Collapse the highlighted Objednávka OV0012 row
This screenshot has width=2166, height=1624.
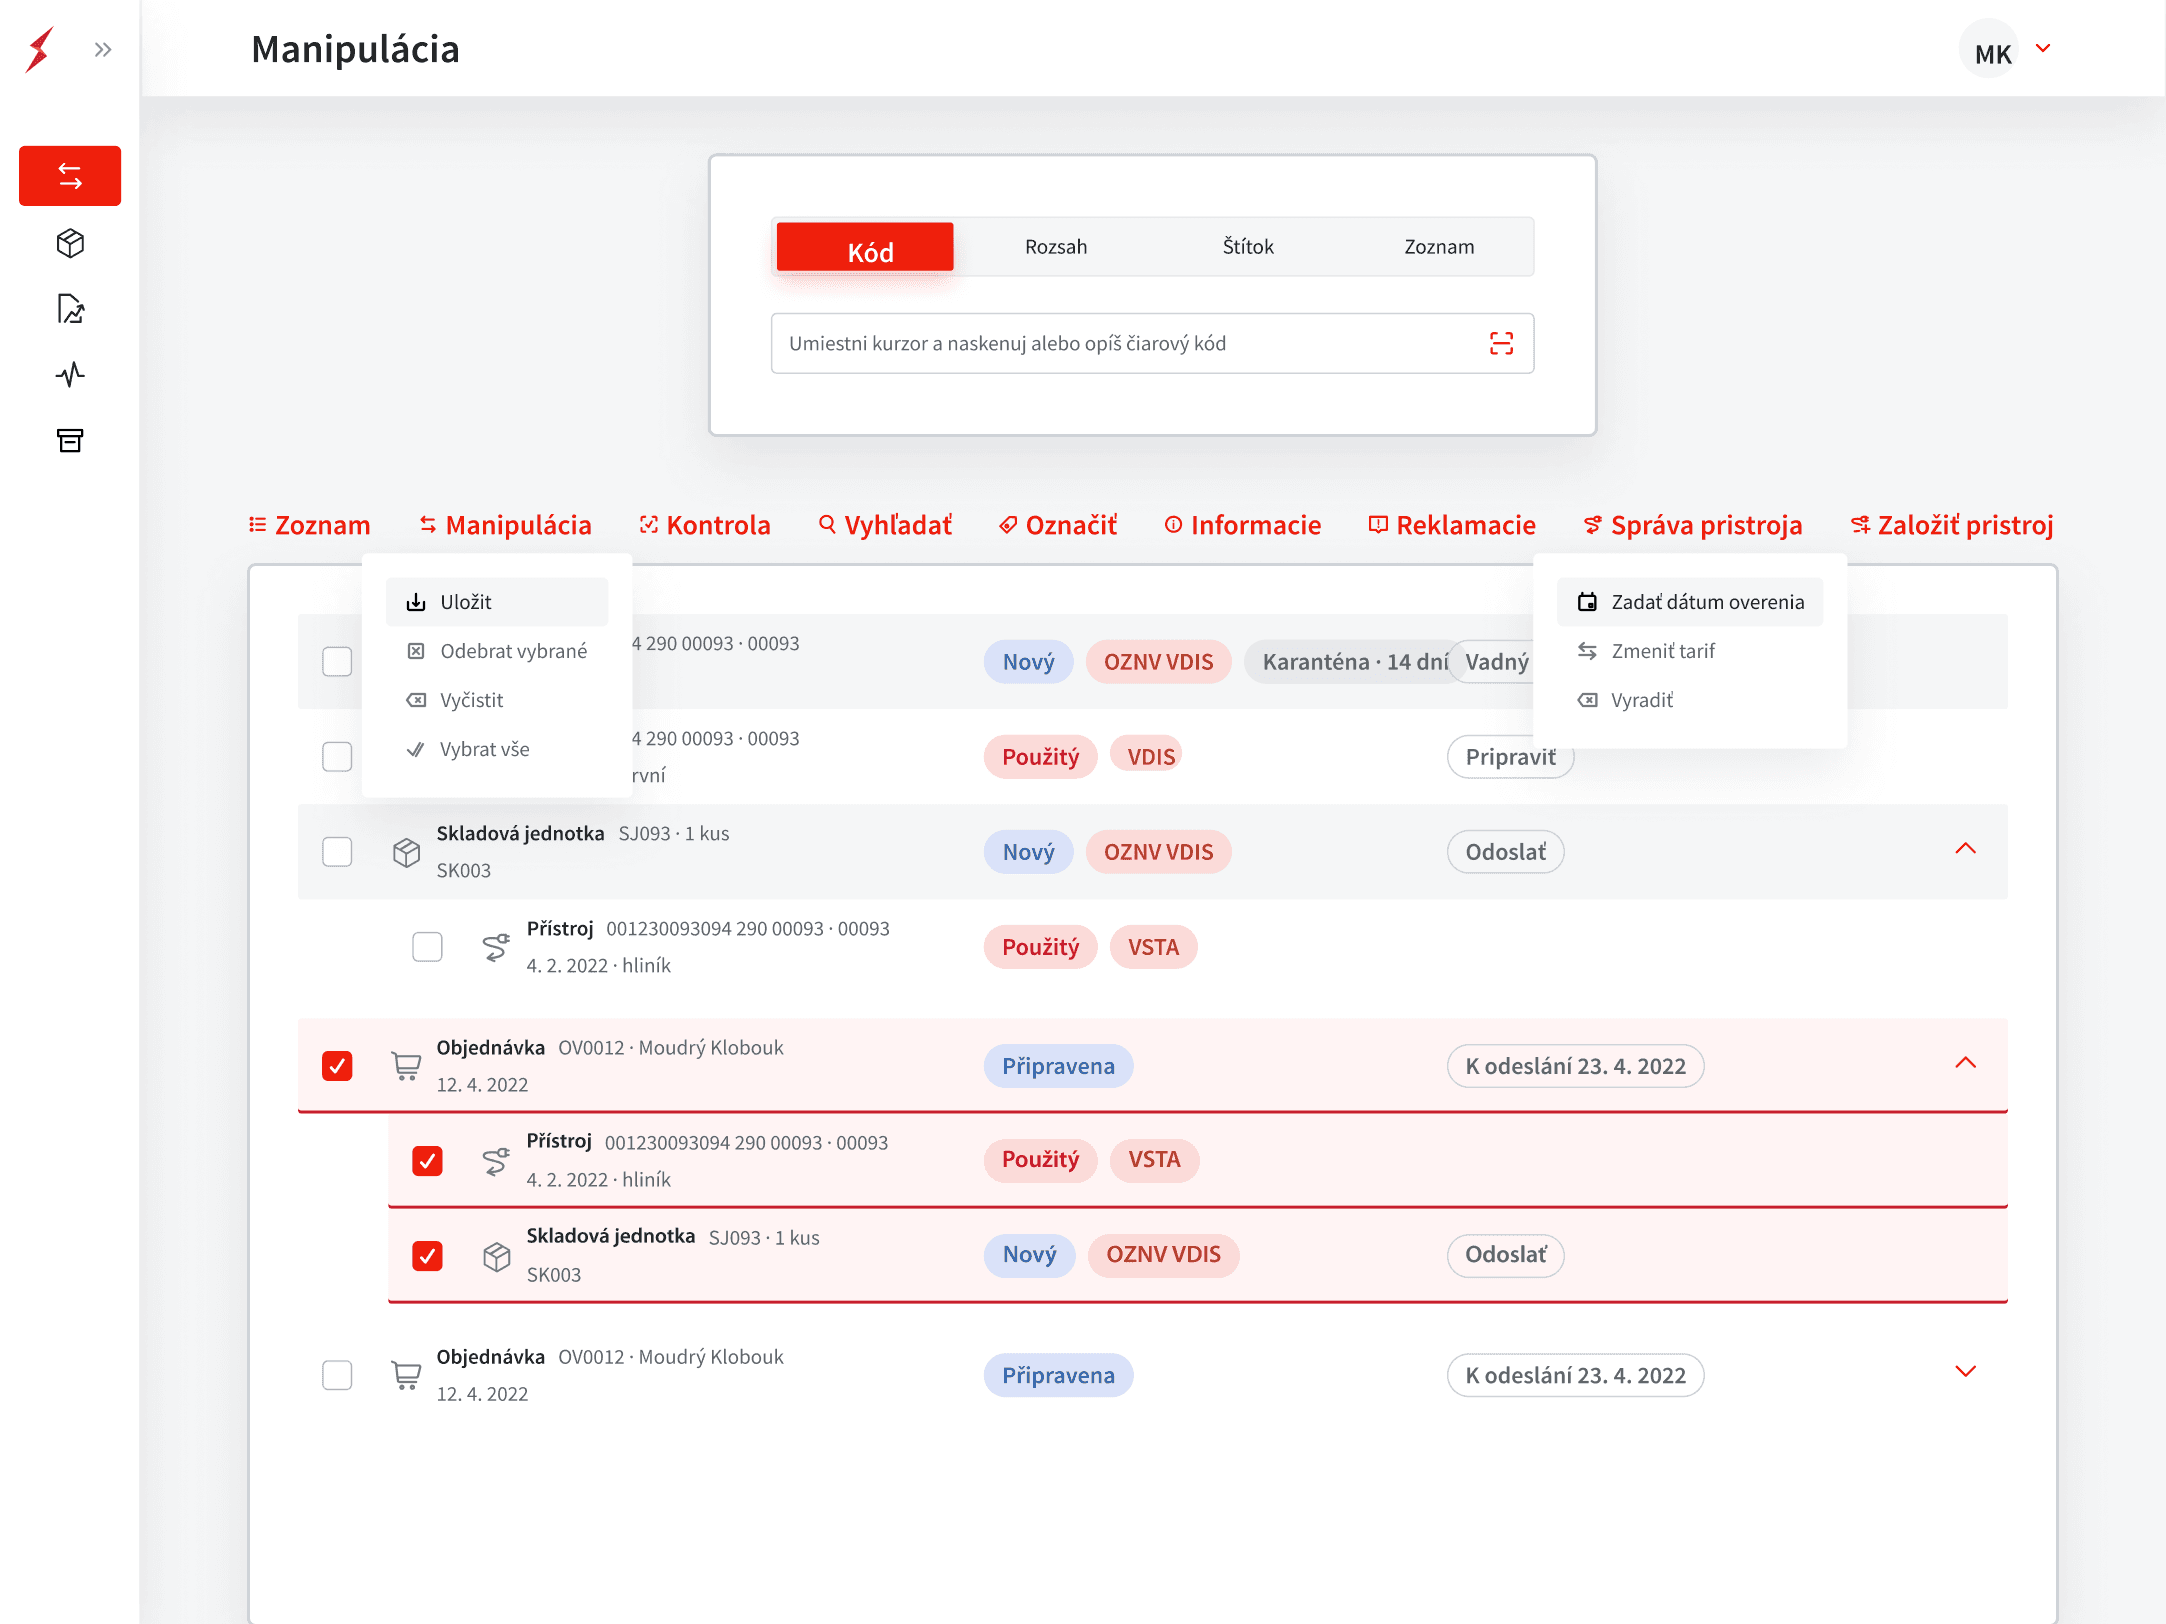1966,1064
